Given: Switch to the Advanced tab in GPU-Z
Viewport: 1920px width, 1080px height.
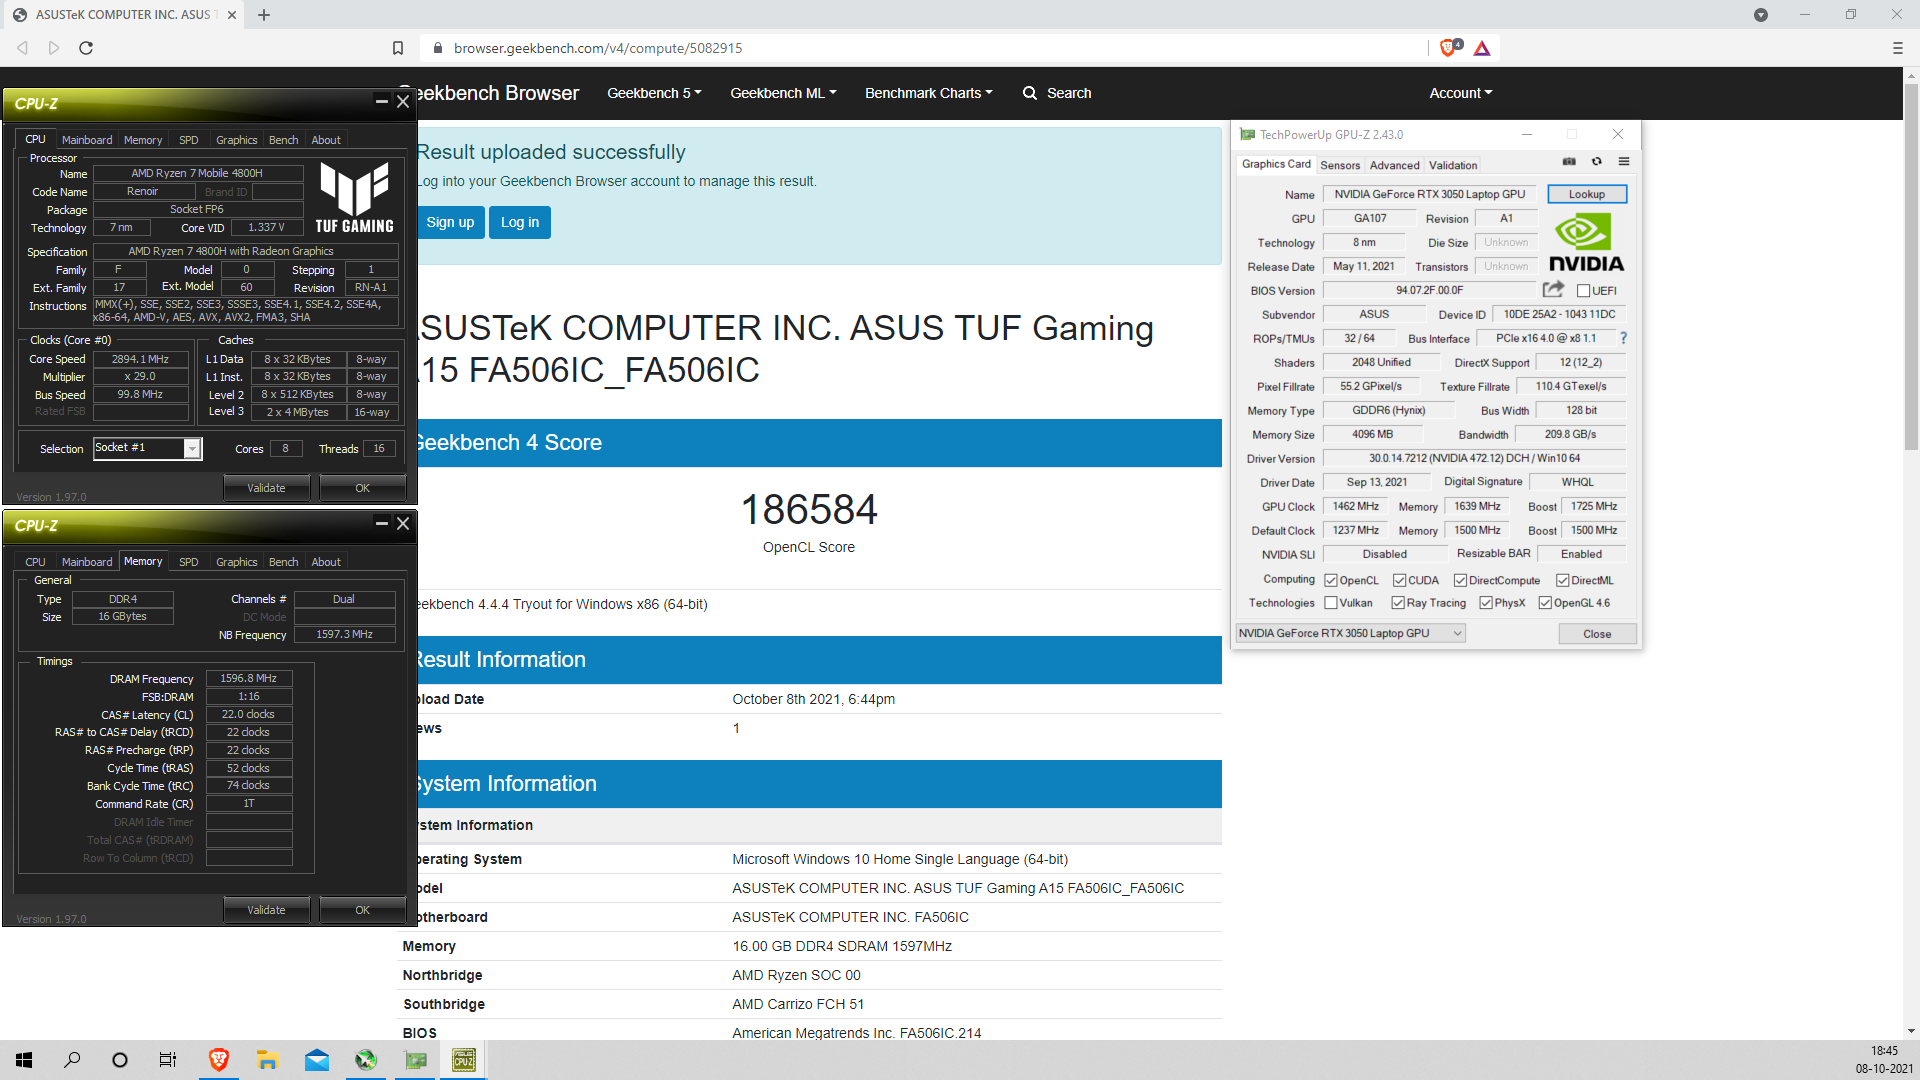Looking at the screenshot, I should [x=1395, y=165].
